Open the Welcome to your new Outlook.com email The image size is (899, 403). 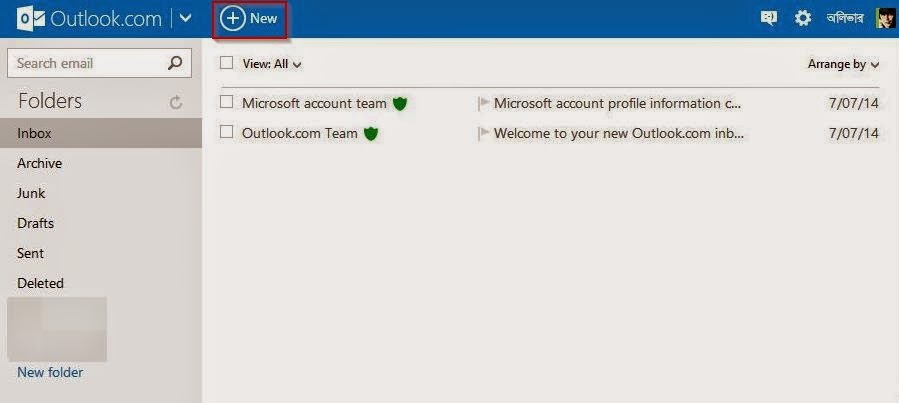coord(619,134)
